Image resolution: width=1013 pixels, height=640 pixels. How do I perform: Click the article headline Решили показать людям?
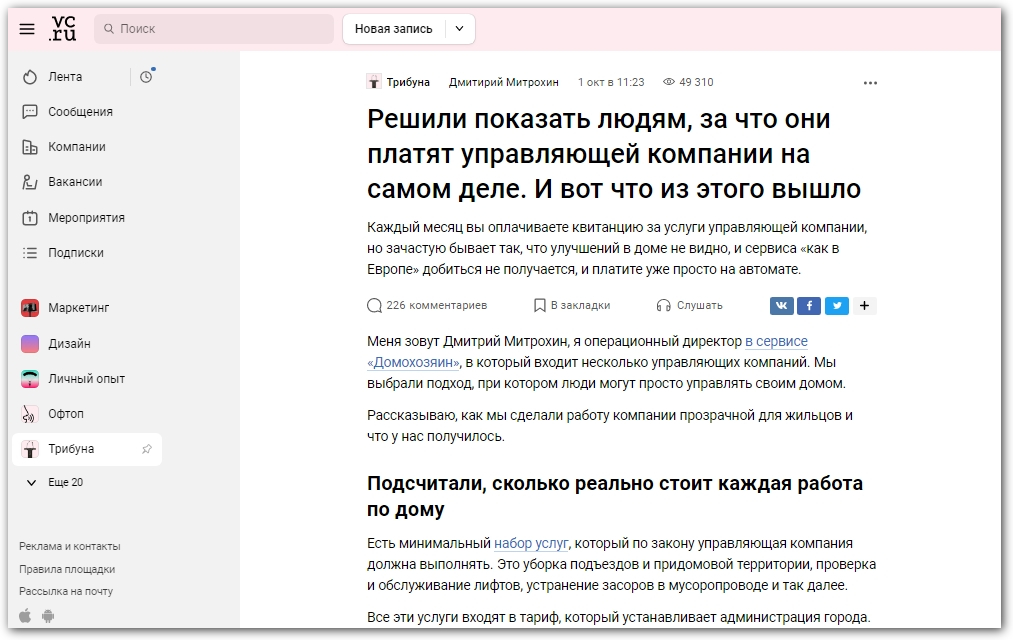coord(614,154)
